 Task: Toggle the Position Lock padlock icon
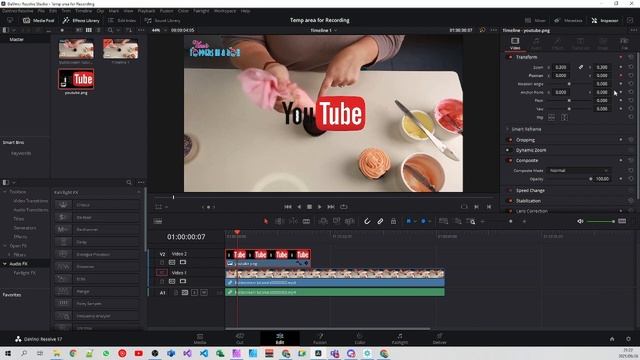(393, 221)
